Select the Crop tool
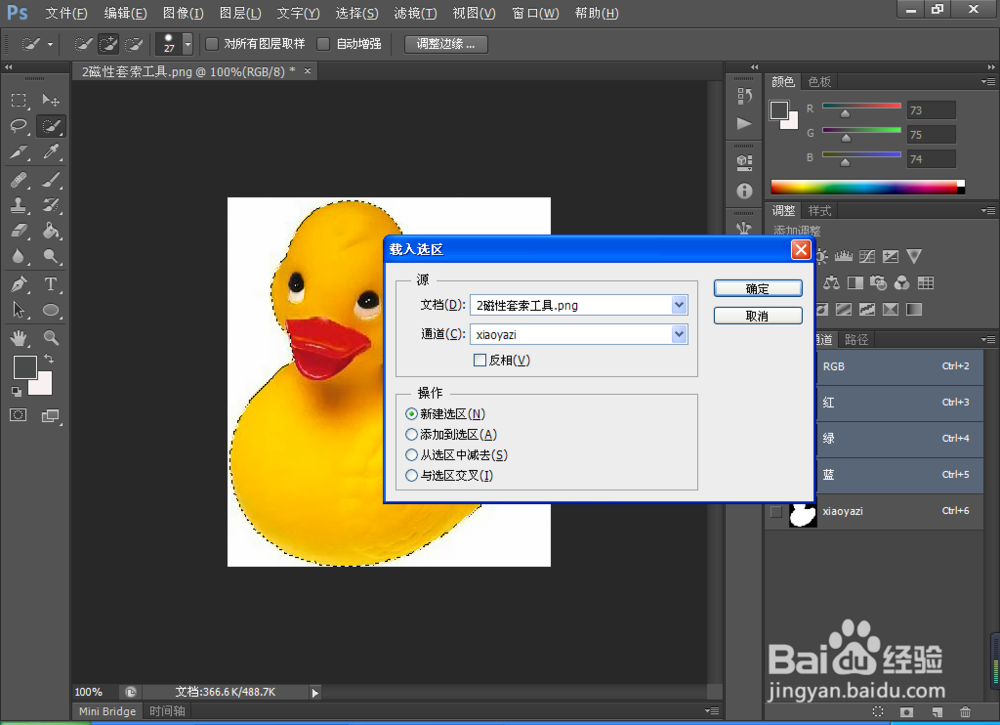 pos(18,152)
